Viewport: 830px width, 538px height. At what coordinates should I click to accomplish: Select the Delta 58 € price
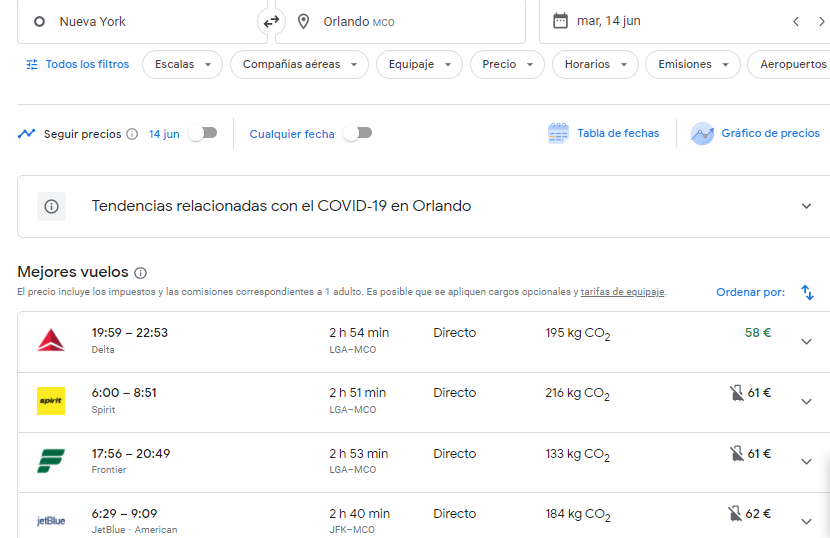(x=757, y=333)
